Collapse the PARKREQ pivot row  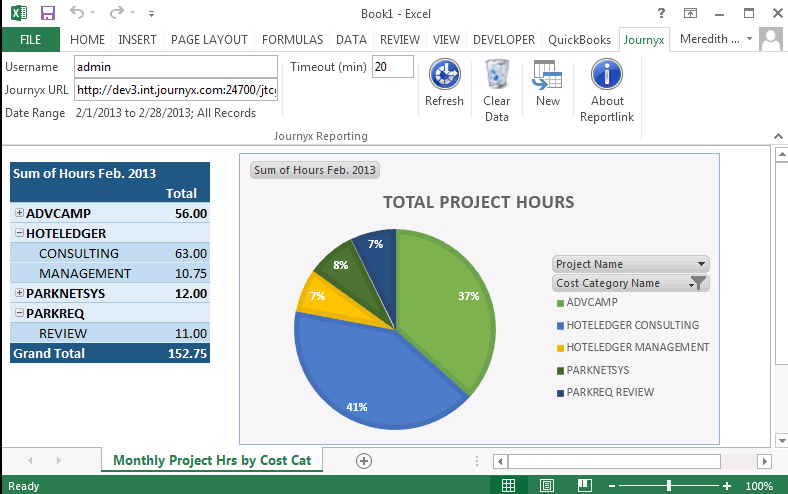coord(19,313)
